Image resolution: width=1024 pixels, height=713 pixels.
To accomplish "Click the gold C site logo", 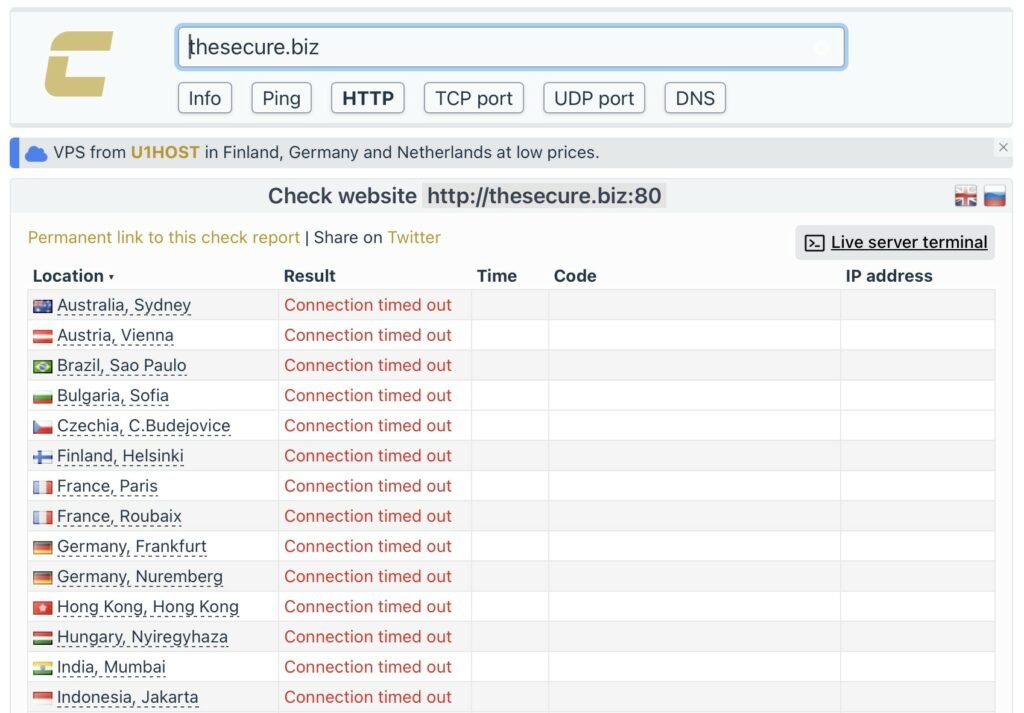I will coord(79,64).
